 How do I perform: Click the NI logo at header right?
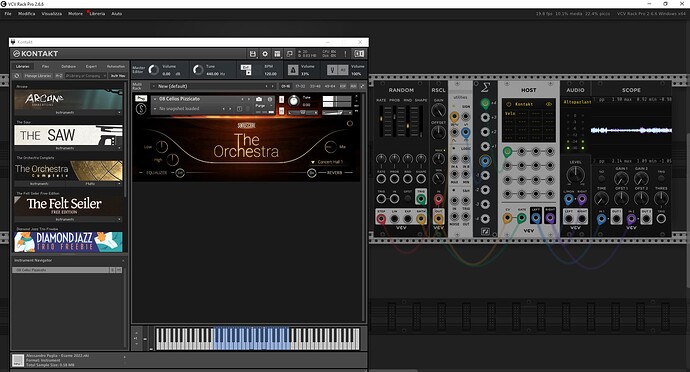pos(359,54)
